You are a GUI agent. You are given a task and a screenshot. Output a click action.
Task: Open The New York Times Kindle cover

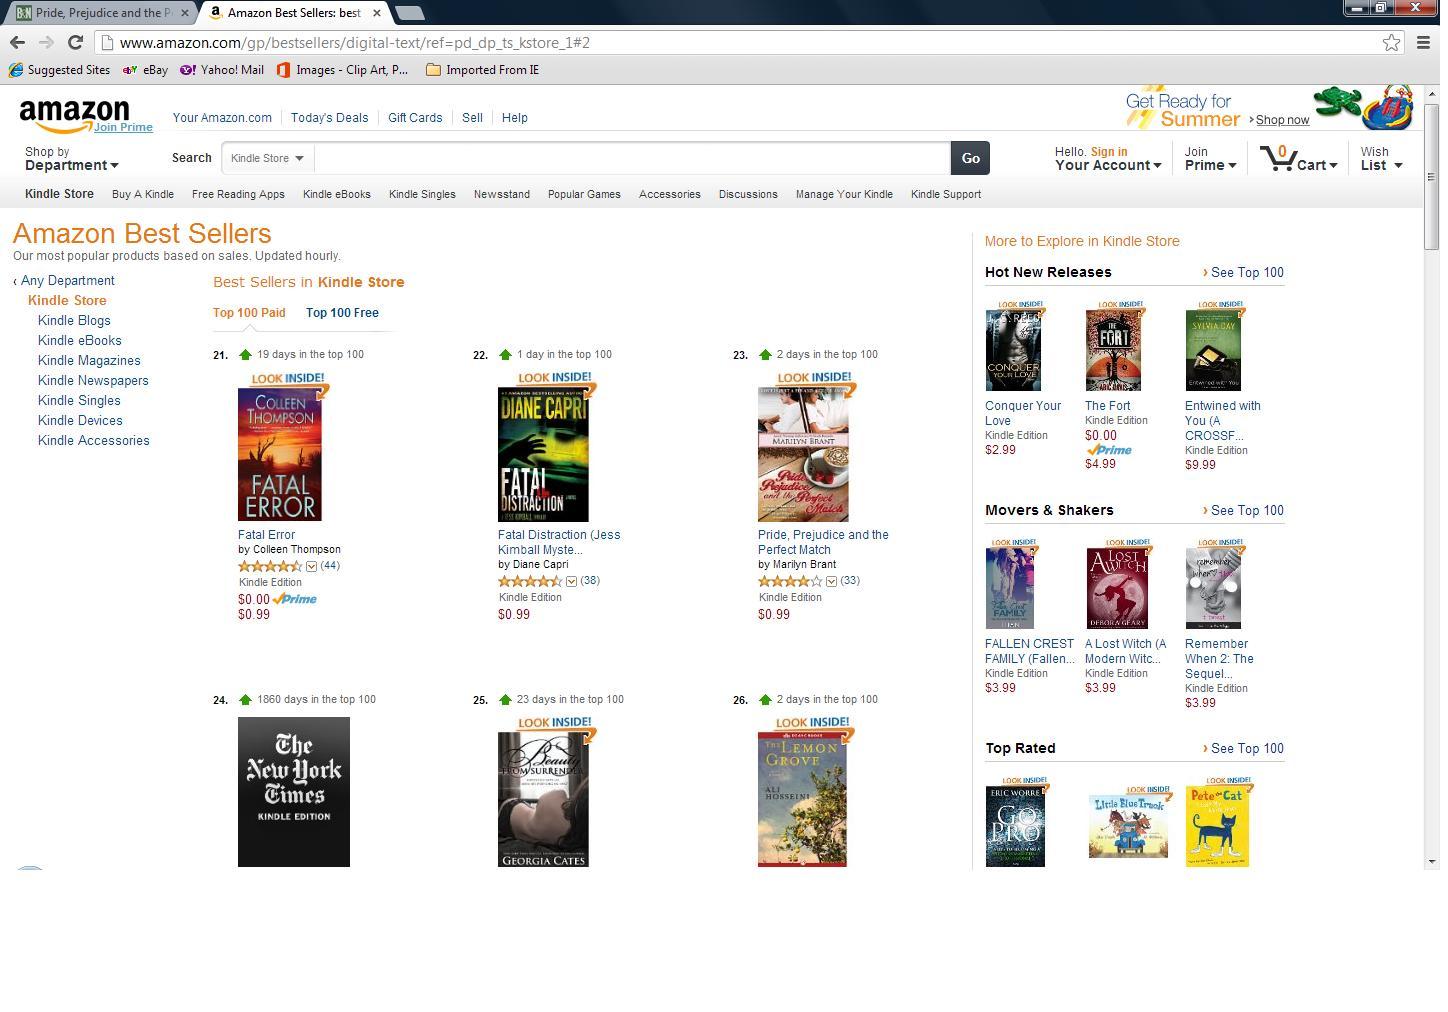click(294, 792)
